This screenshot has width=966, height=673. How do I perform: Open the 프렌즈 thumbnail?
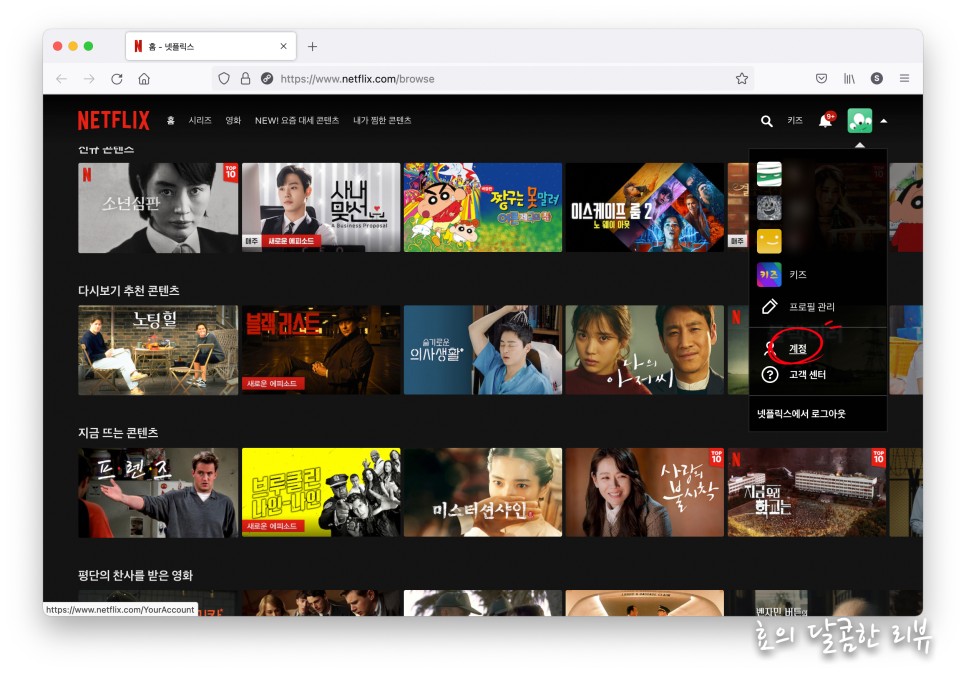pos(158,492)
